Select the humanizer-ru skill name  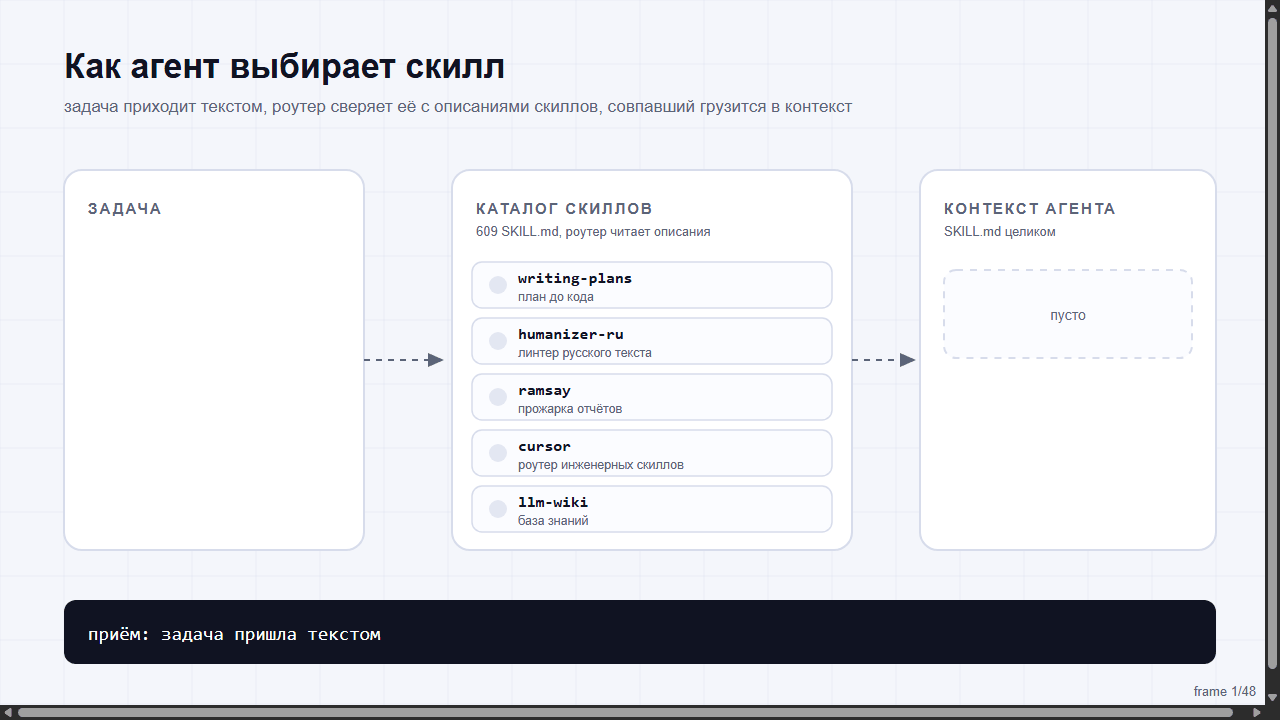coord(571,335)
